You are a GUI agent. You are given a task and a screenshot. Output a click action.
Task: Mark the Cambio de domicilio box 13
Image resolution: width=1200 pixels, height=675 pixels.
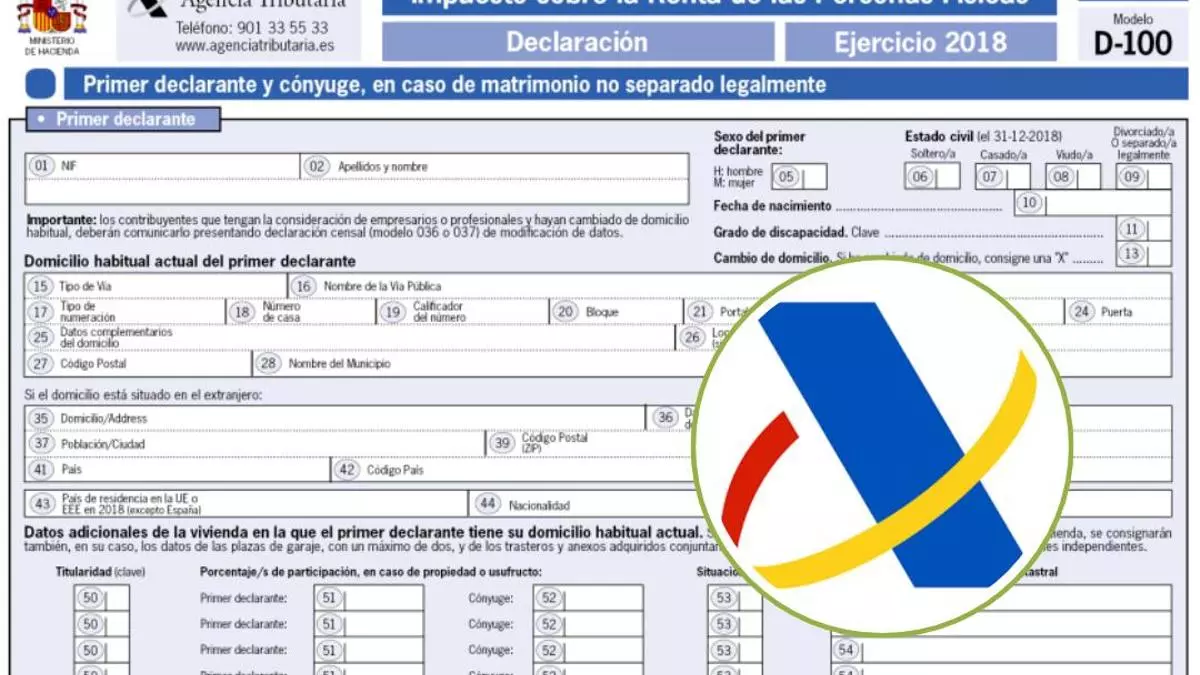click(x=1158, y=255)
